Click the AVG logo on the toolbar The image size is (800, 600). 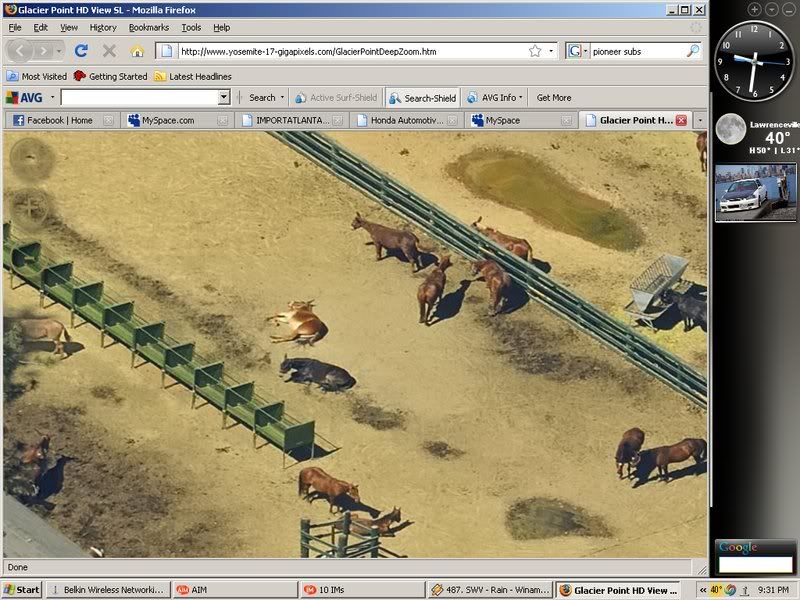coord(25,98)
